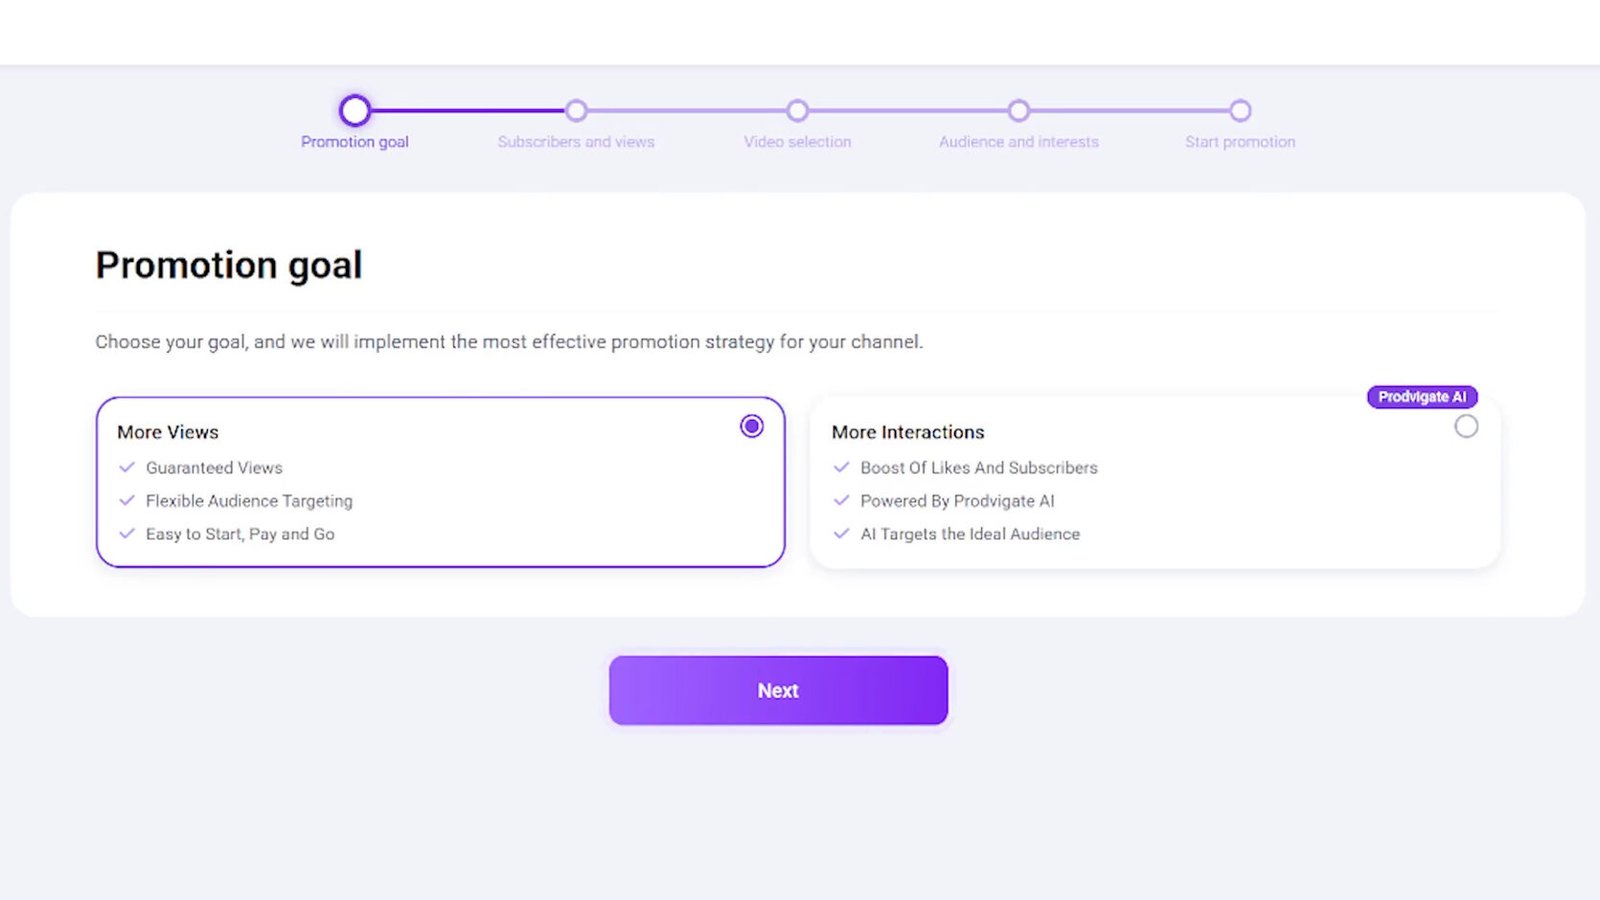This screenshot has height=900, width=1600.
Task: Jump to Start promotion step label
Action: [x=1240, y=142]
